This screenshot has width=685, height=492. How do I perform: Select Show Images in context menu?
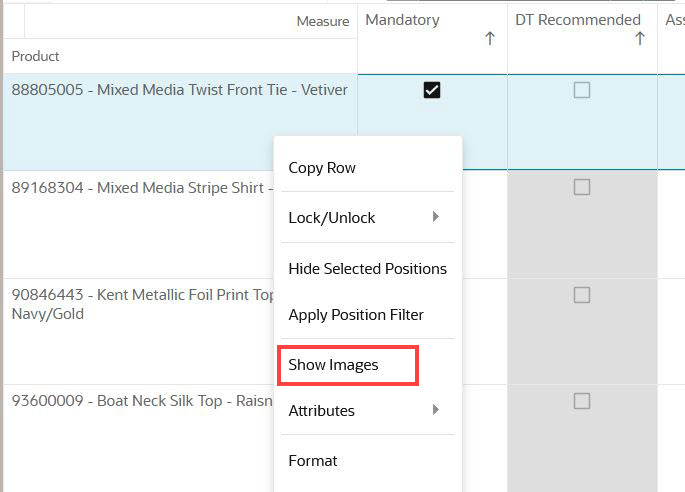tap(333, 365)
